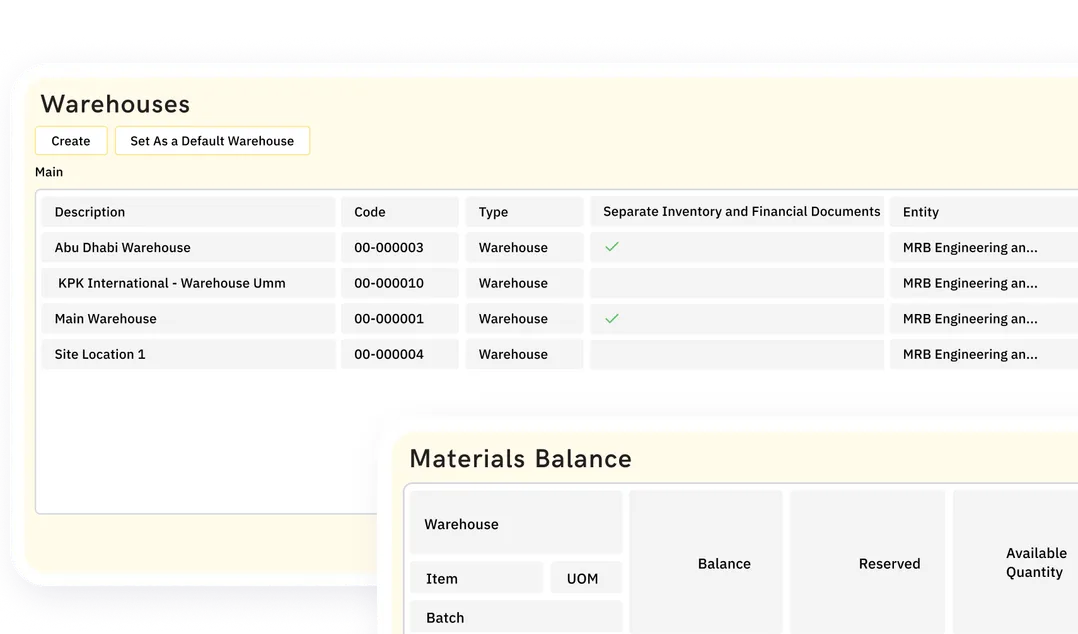Image resolution: width=1078 pixels, height=634 pixels.
Task: Open the Batch filter selector
Action: click(x=516, y=617)
